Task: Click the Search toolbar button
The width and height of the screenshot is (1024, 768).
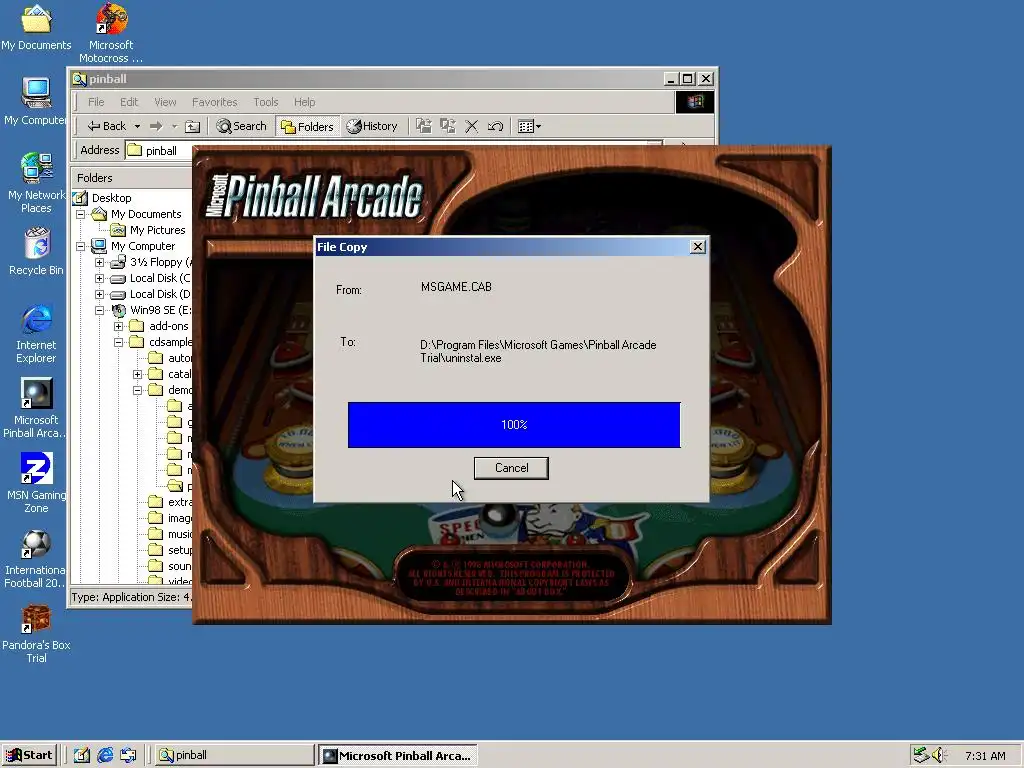Action: click(x=242, y=126)
